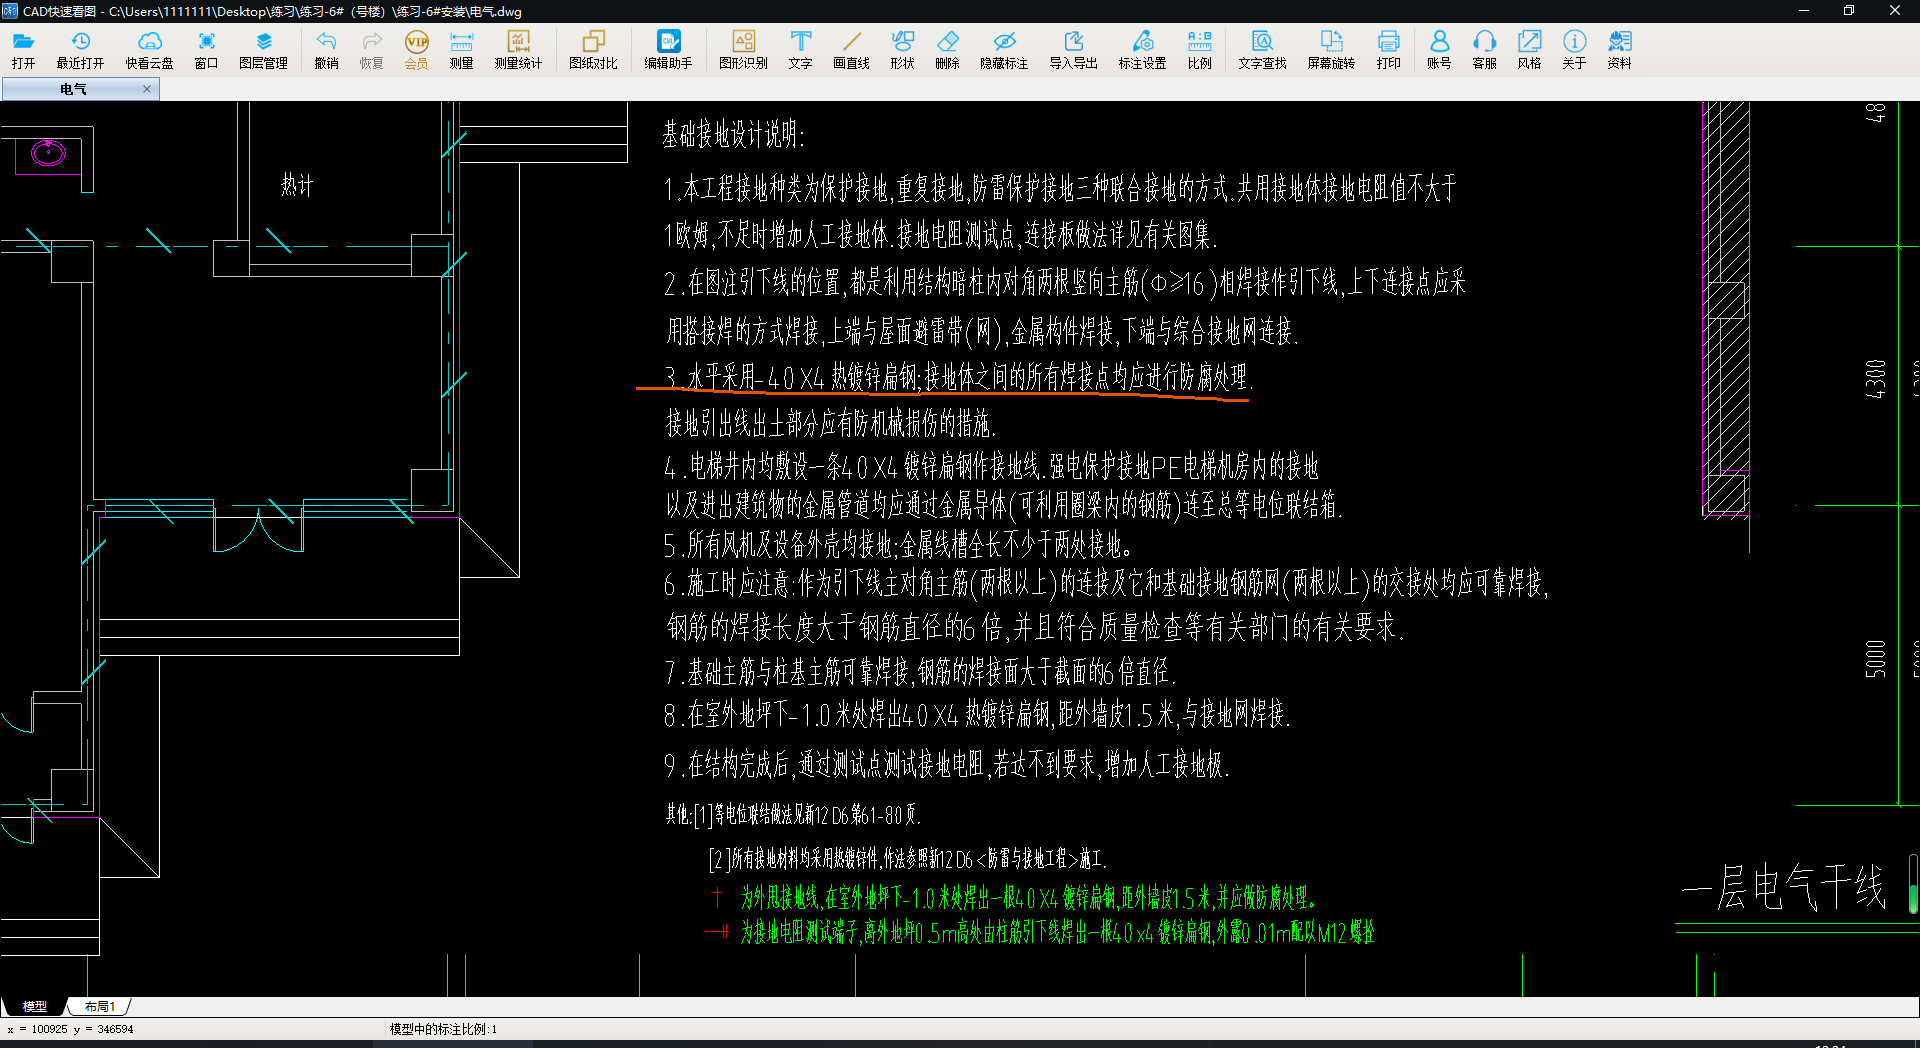
Task: Undo last action with 撤销
Action: (326, 49)
